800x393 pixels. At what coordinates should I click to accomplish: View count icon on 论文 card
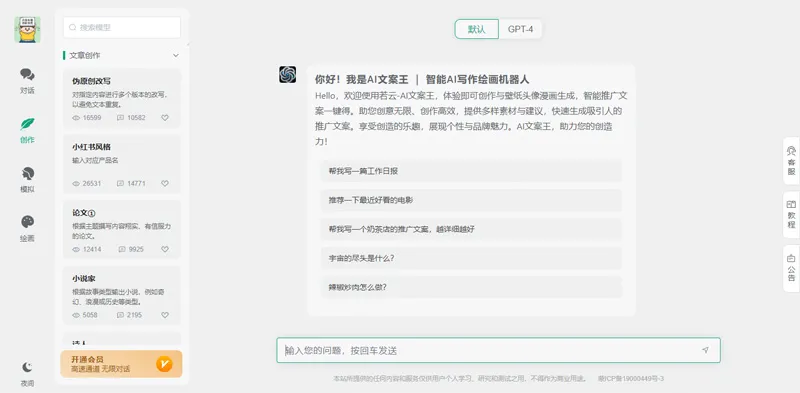[x=76, y=250]
